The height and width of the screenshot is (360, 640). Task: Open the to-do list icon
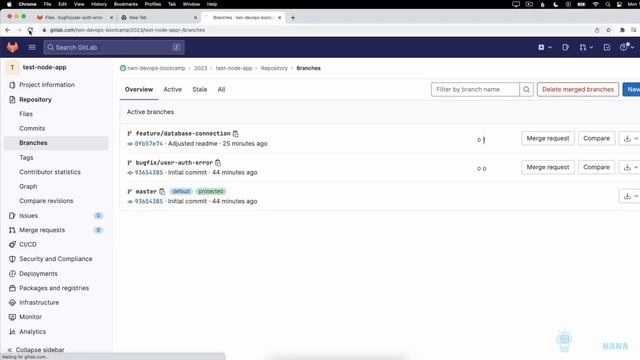tap(607, 47)
